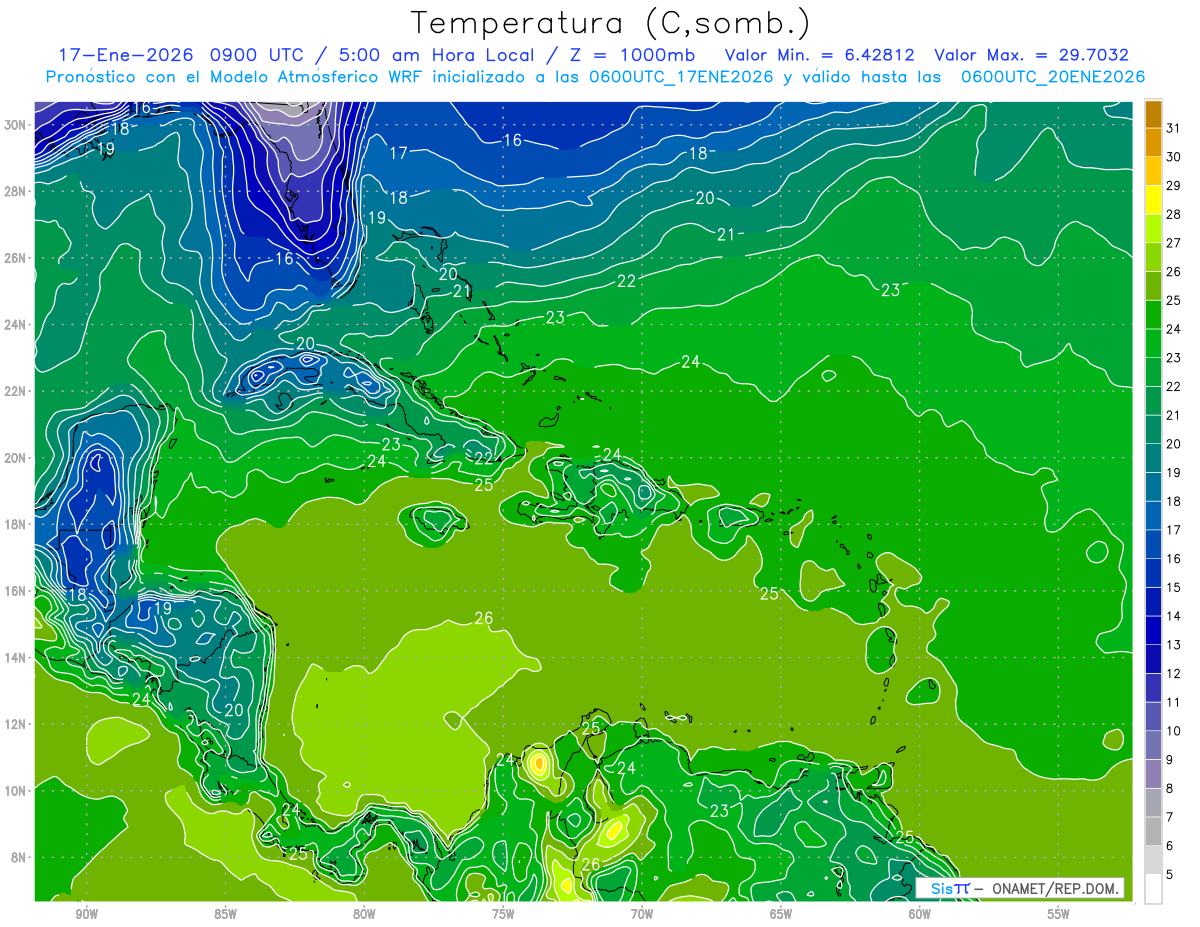Screen dimensions: 1200x927
Task: Click the '29' color scale label
Action: pyautogui.click(x=1174, y=185)
